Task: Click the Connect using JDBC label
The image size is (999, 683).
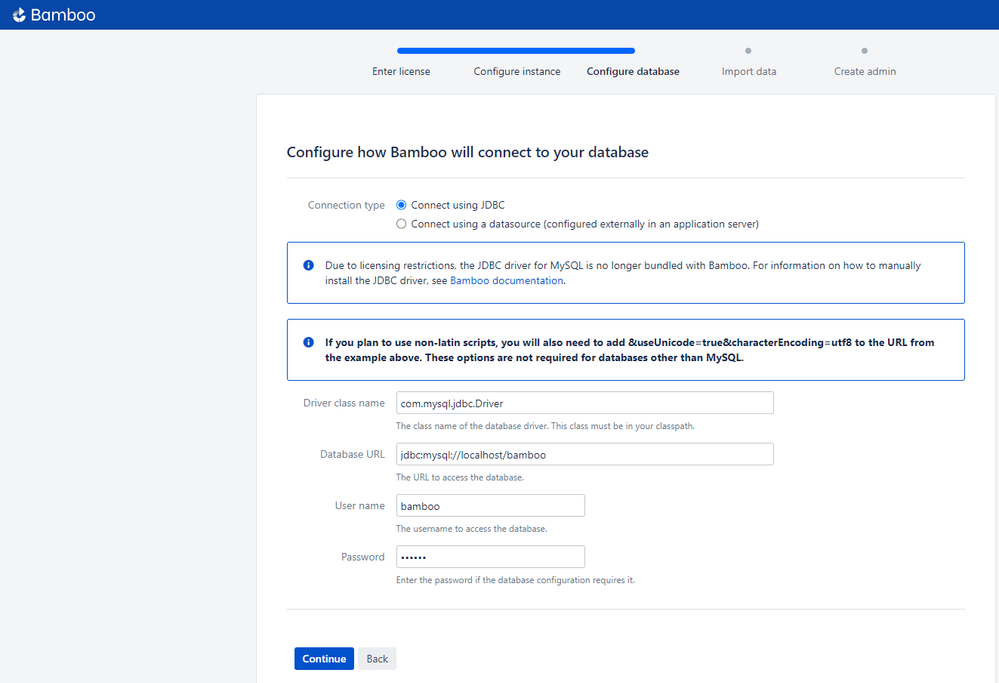Action: (x=457, y=205)
